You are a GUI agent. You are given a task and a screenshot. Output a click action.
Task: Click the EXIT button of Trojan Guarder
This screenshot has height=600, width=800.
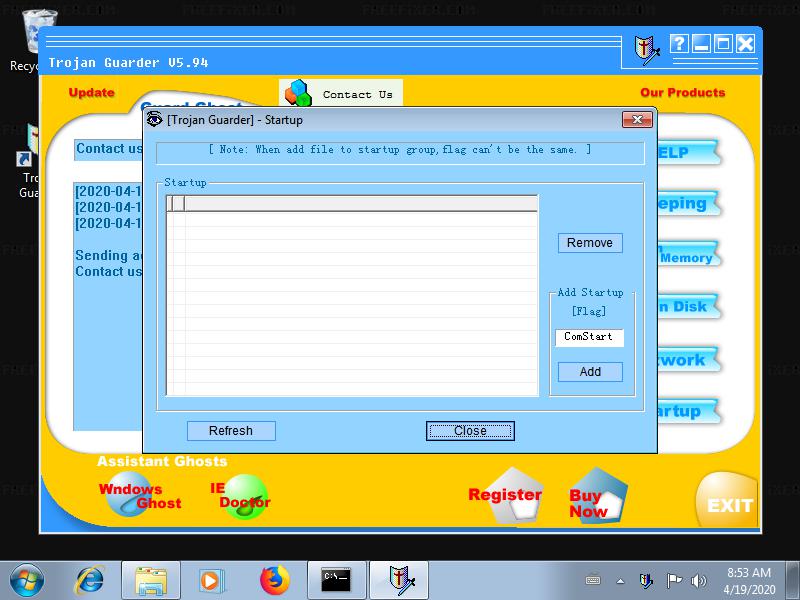(729, 501)
